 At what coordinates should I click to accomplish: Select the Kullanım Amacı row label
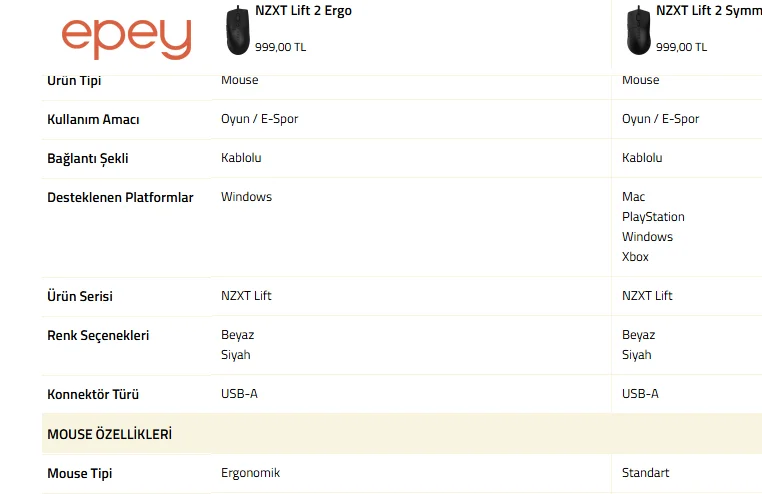click(x=93, y=119)
